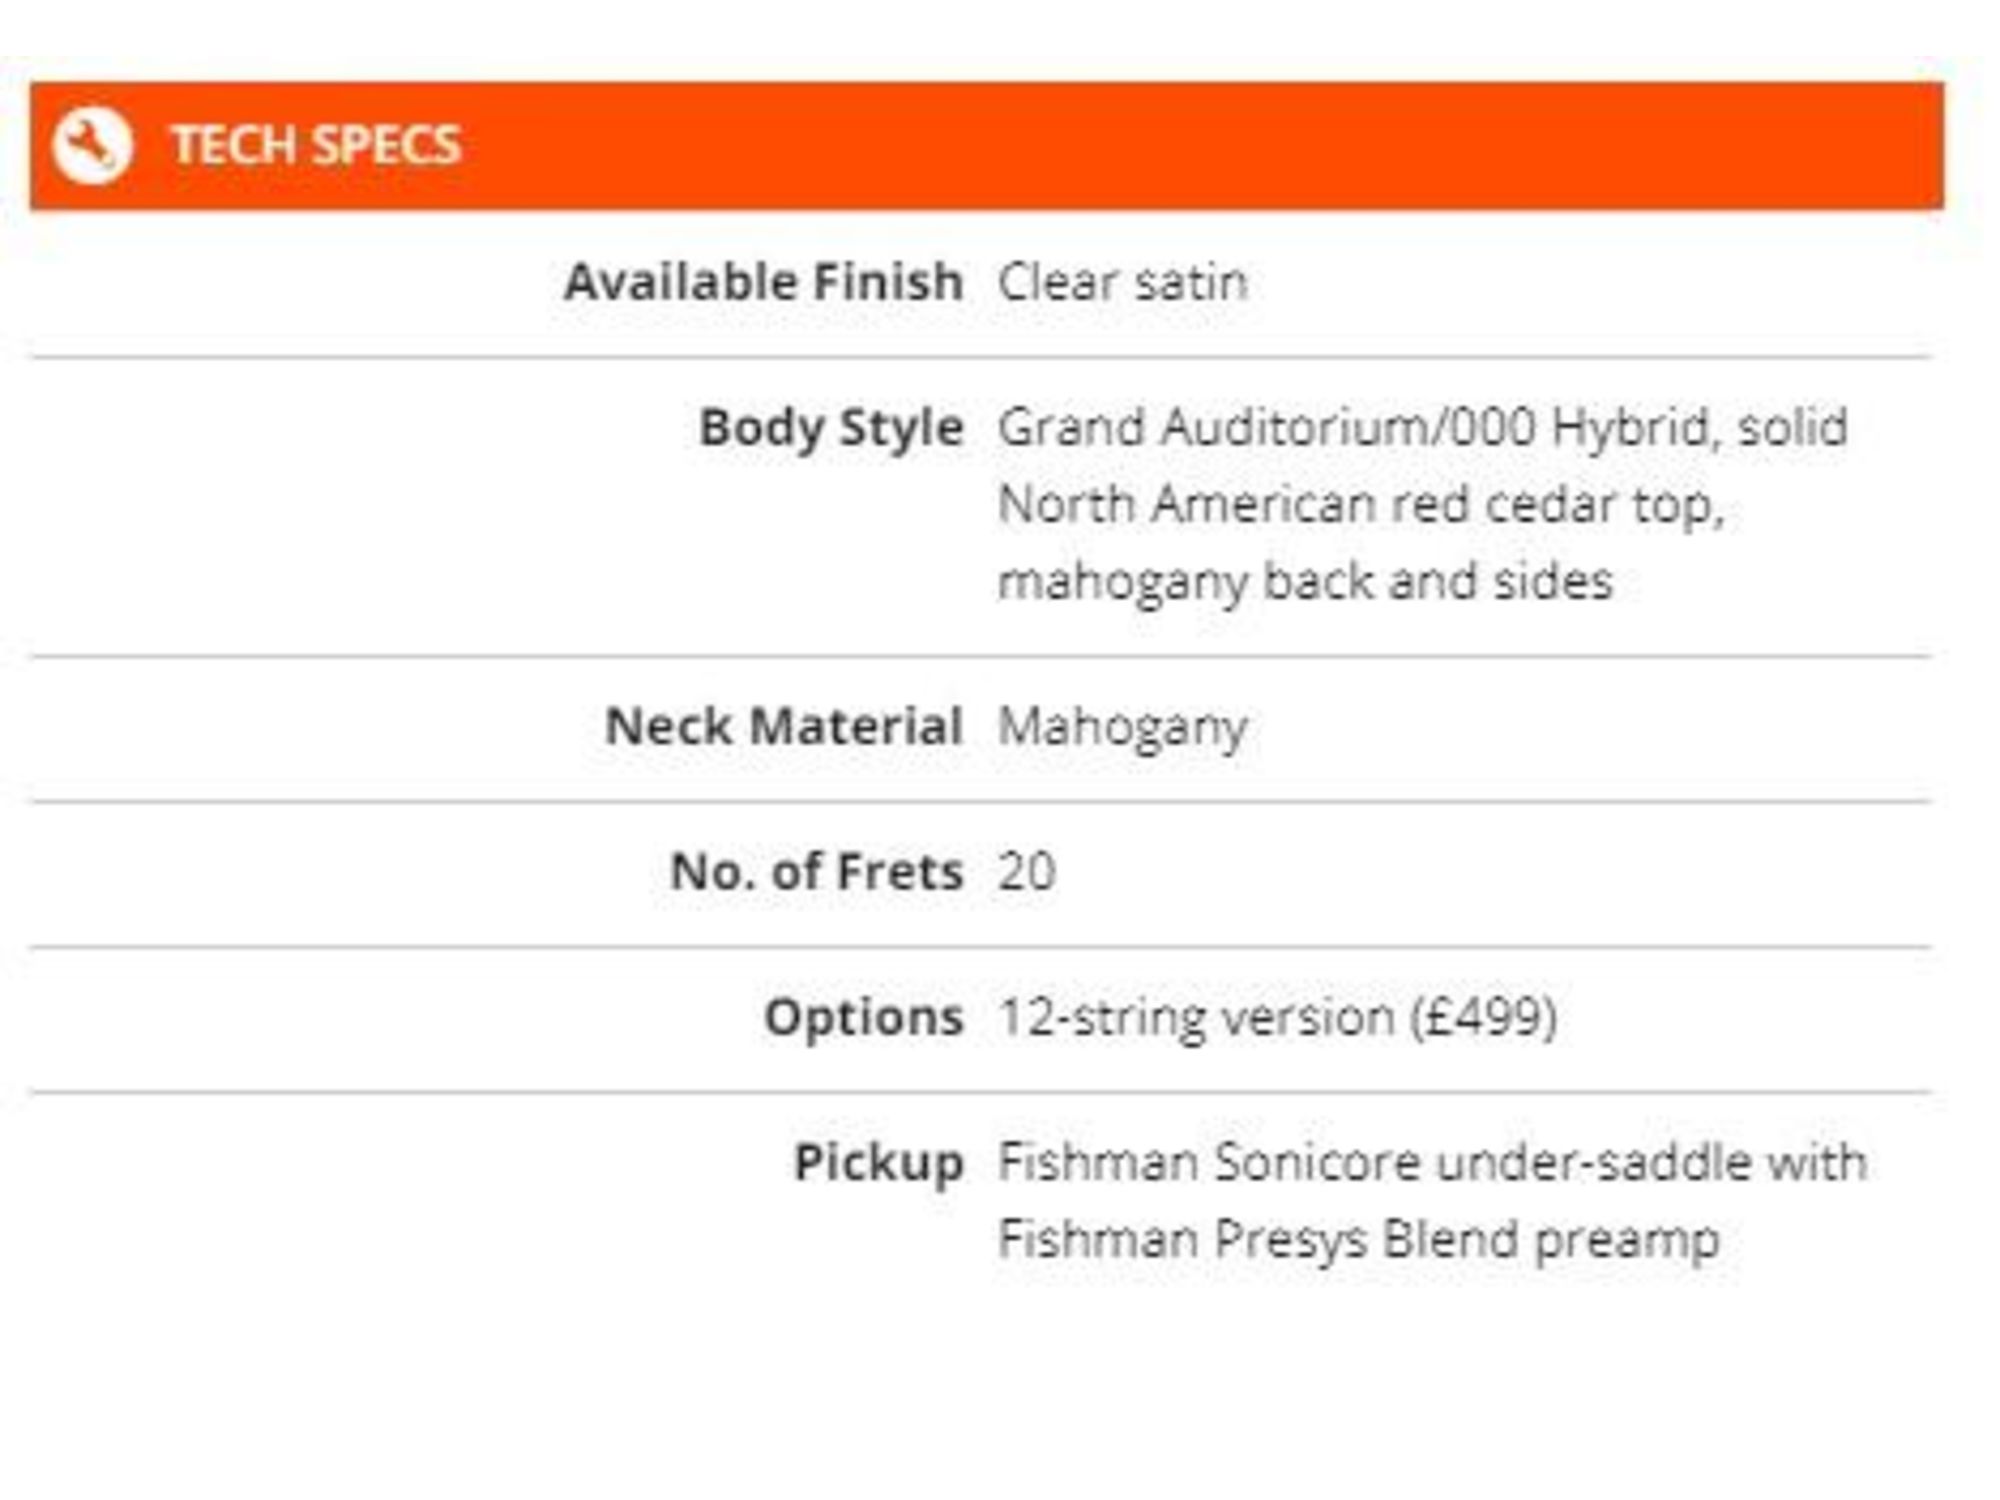Select the Available Finish label
The image size is (2000, 1500).
tap(764, 282)
